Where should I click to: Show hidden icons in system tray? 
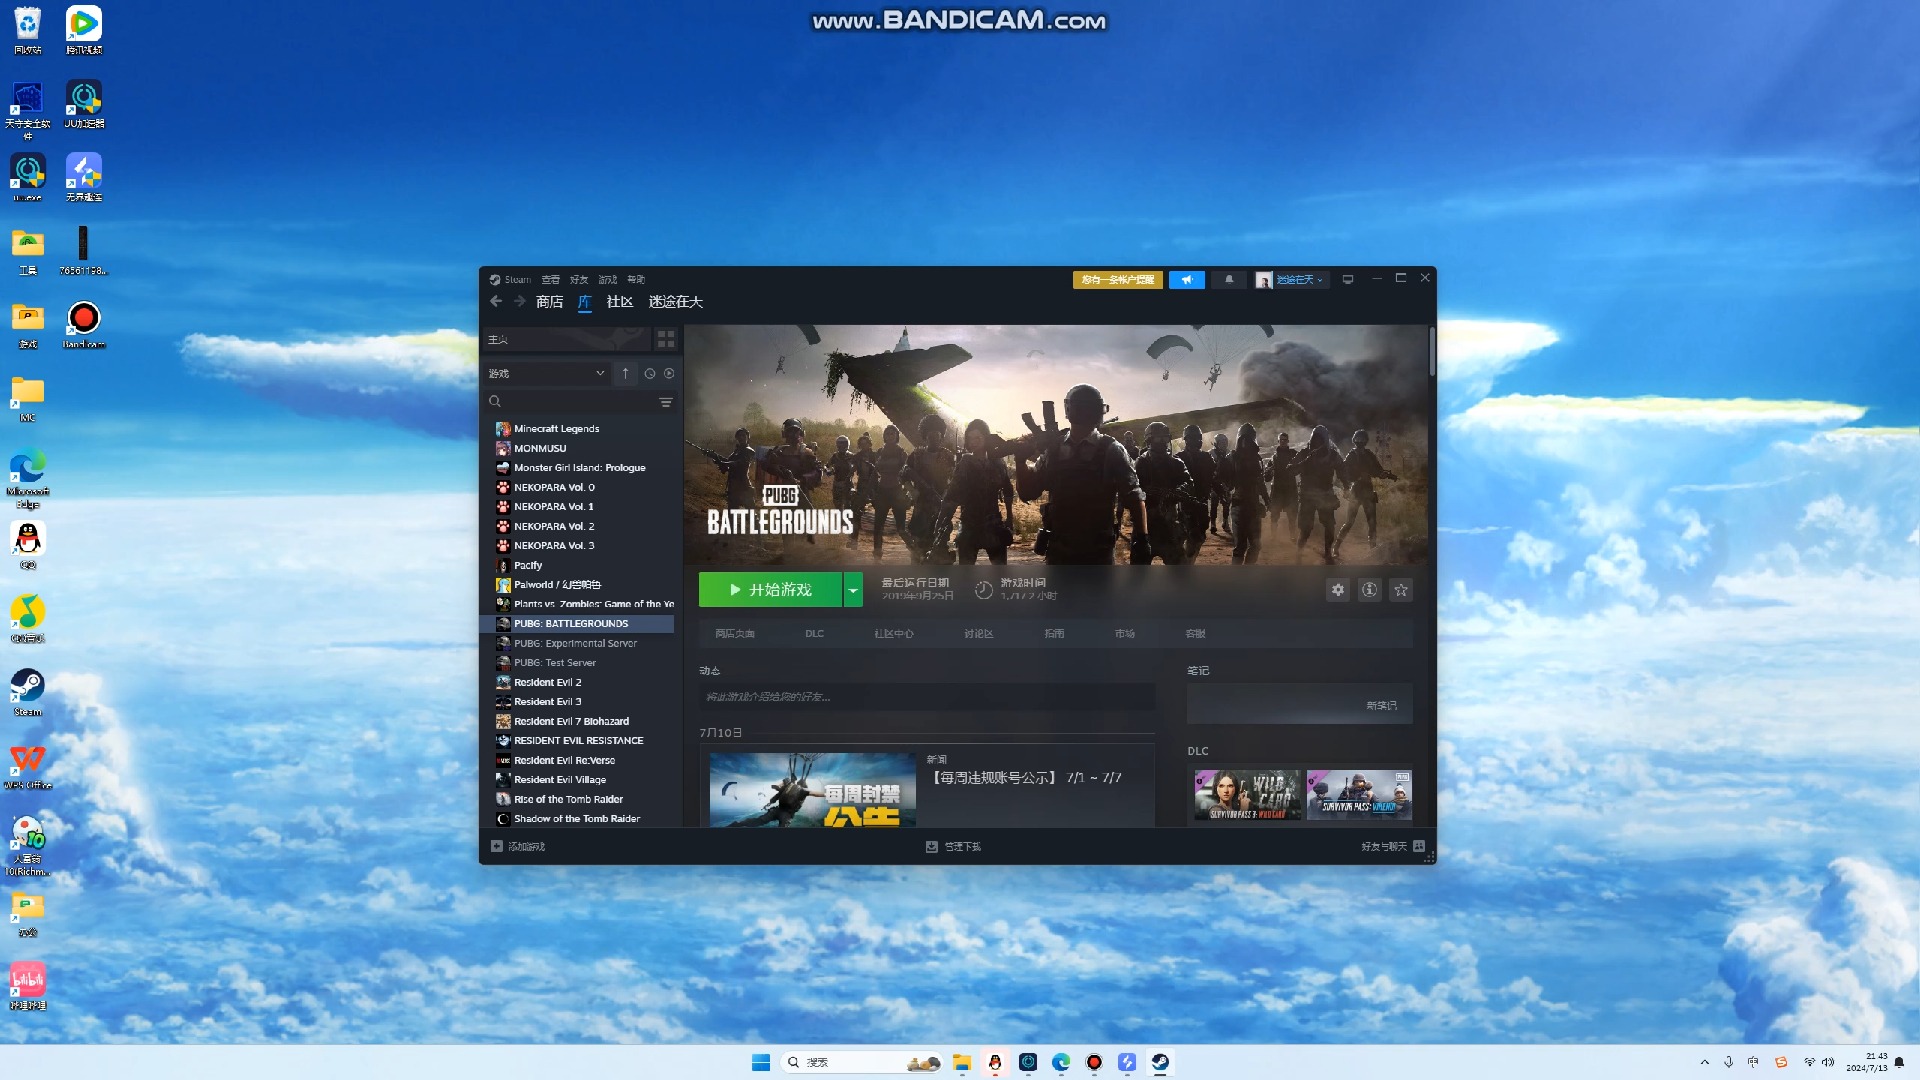coord(1705,1062)
